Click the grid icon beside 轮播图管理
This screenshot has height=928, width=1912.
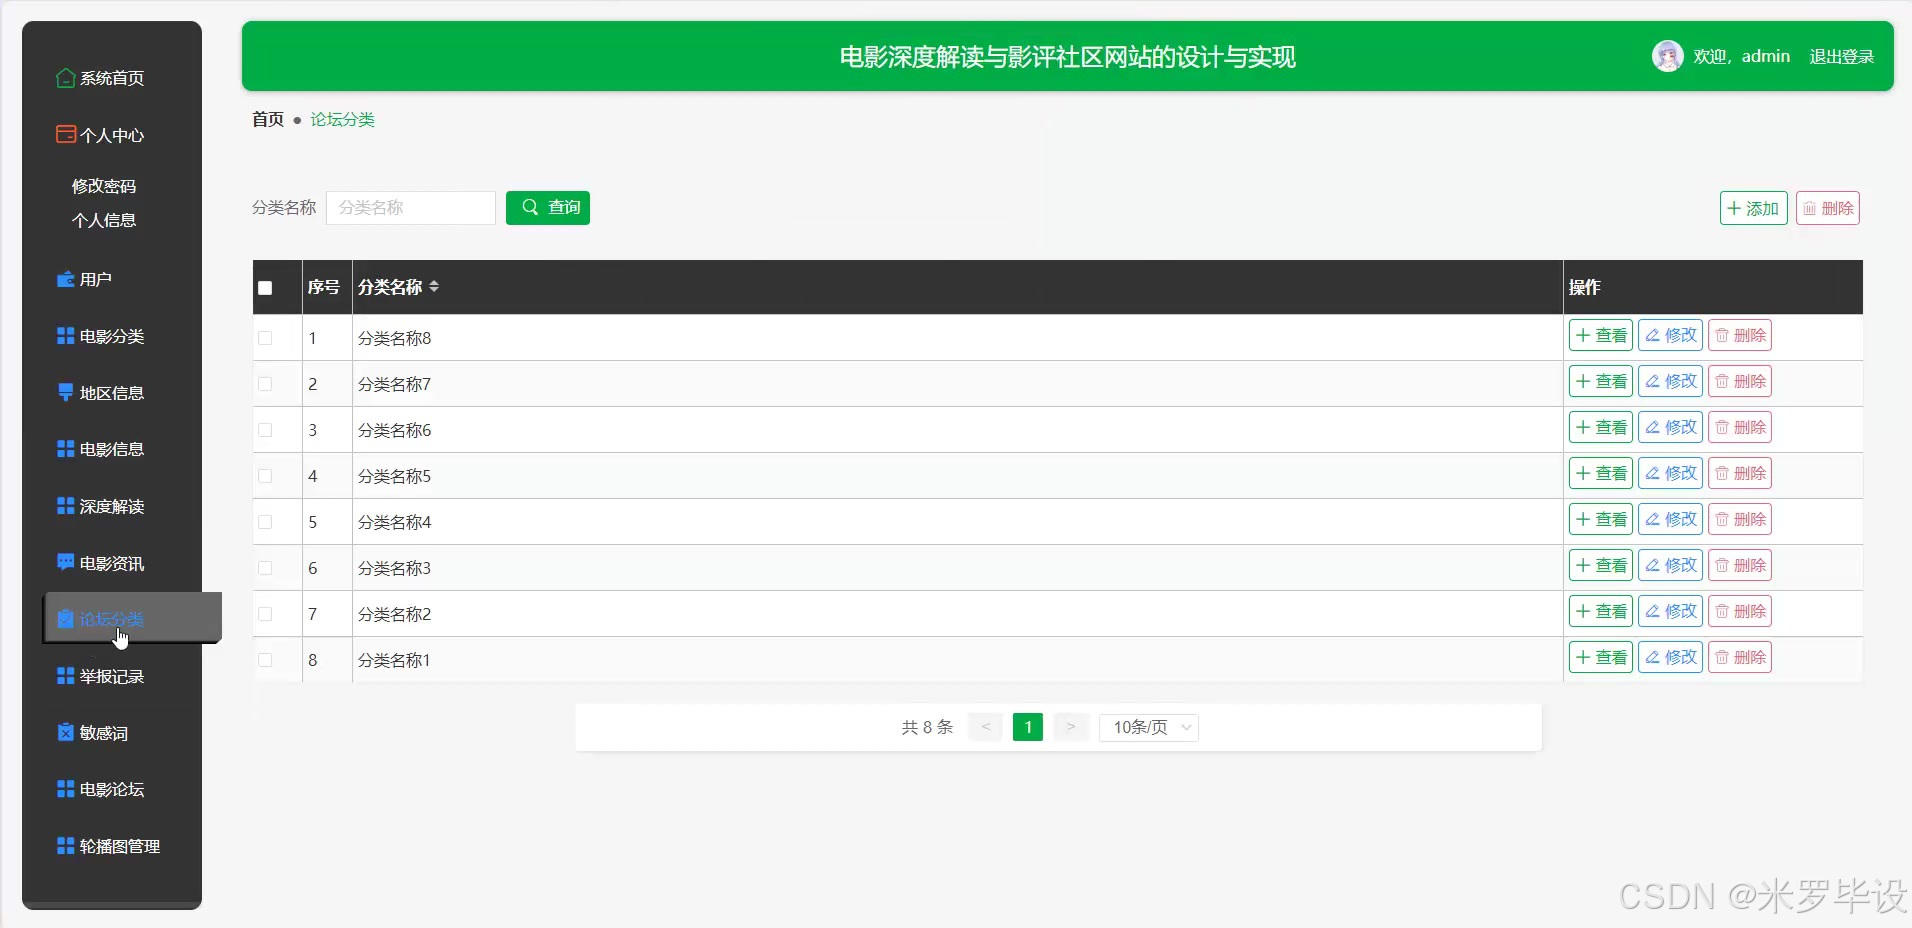(66, 846)
